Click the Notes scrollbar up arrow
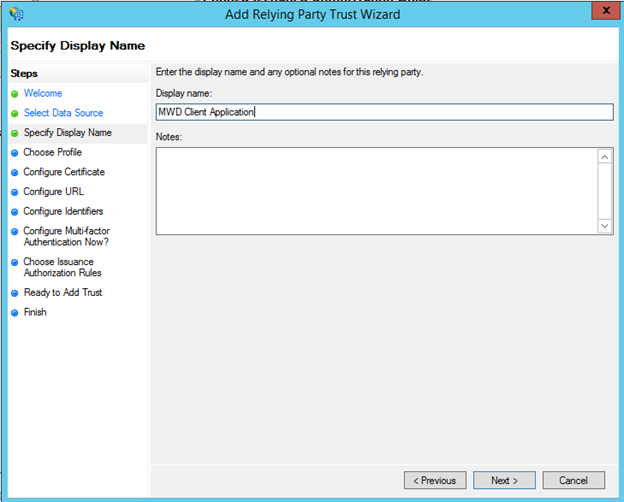The image size is (624, 502). coord(604,157)
